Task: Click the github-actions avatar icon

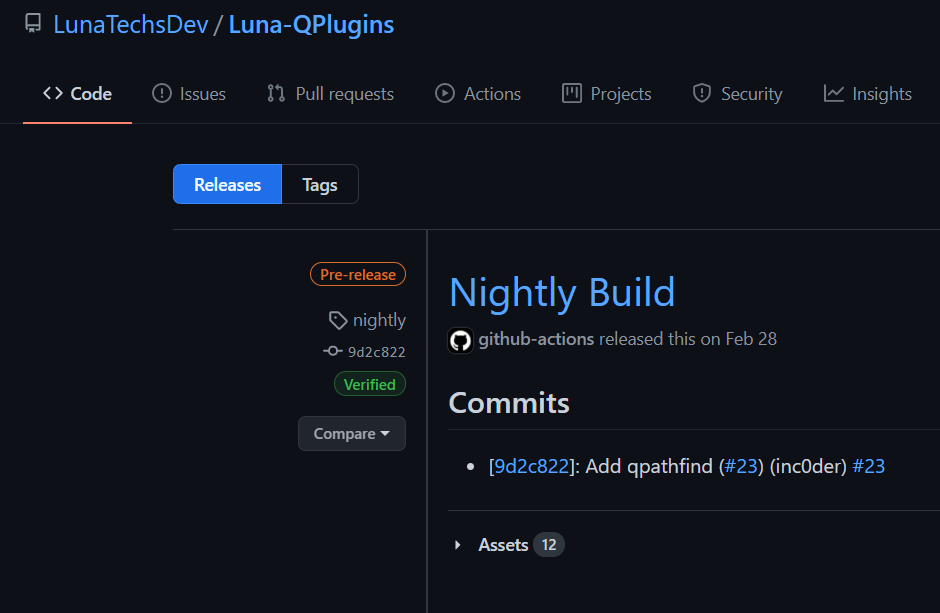Action: pyautogui.click(x=460, y=340)
